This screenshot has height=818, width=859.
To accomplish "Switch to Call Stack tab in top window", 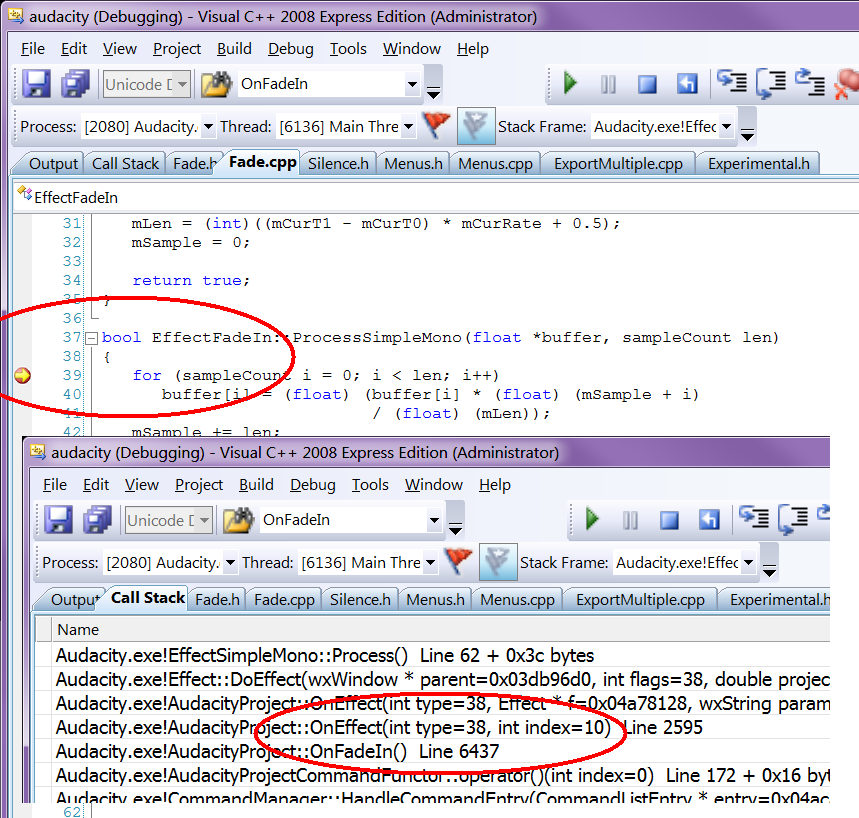I will point(125,163).
